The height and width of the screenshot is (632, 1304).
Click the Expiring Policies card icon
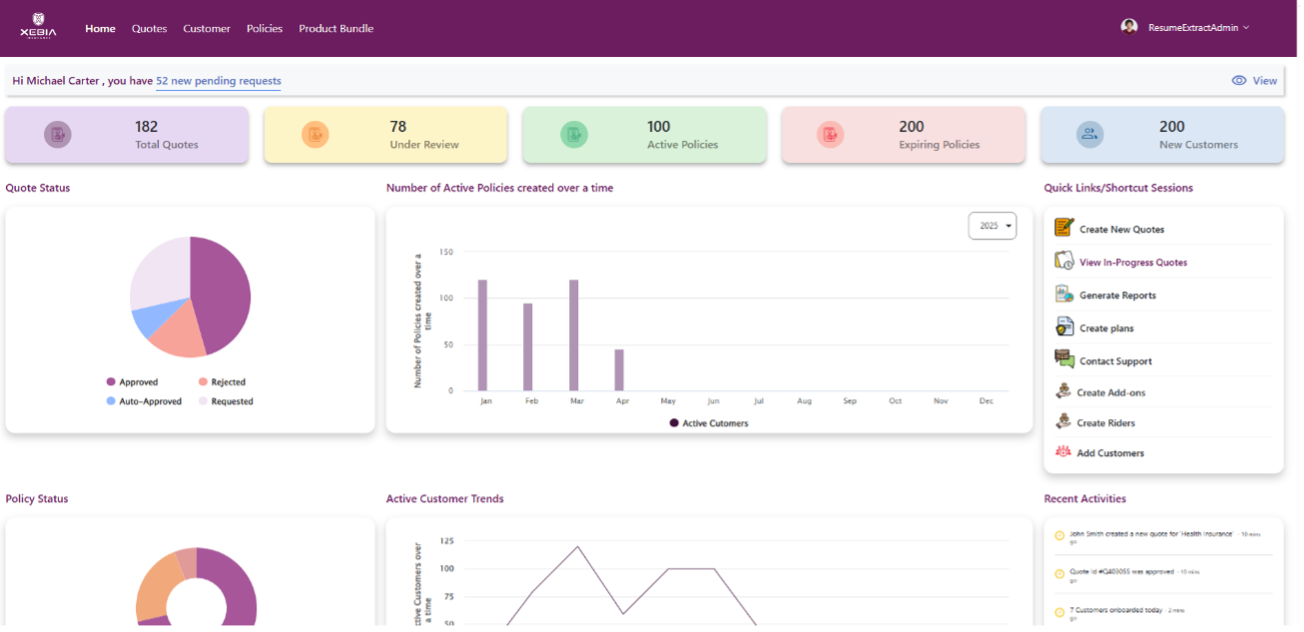click(830, 134)
